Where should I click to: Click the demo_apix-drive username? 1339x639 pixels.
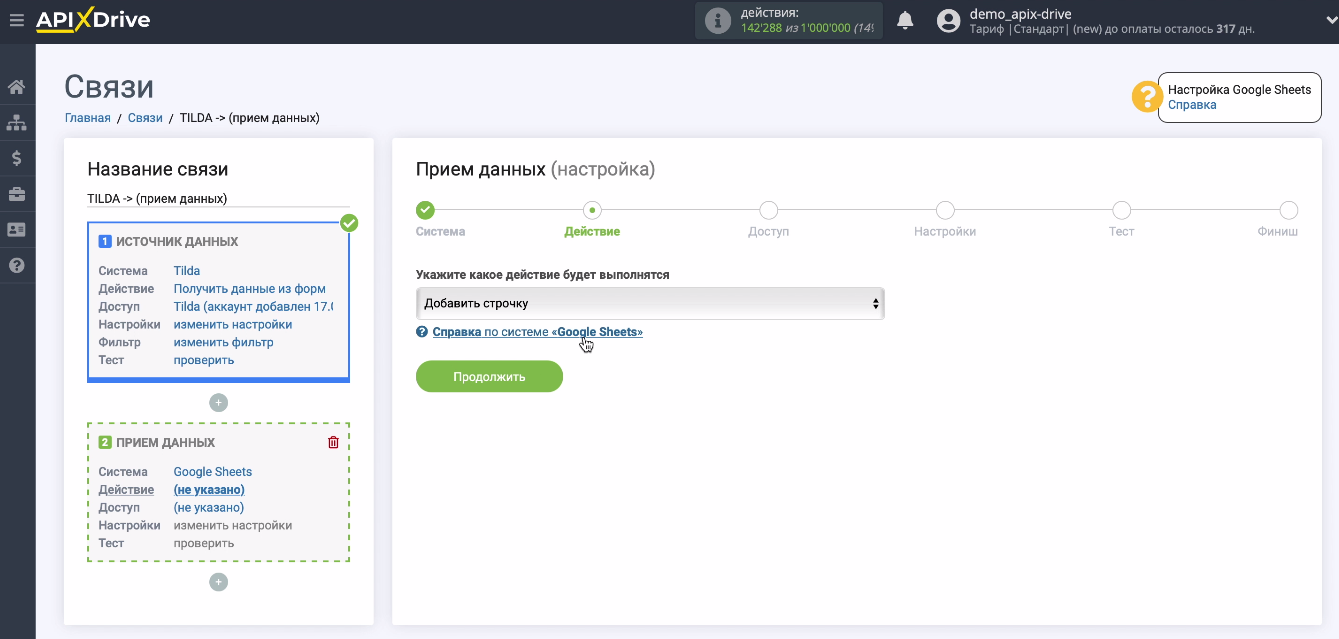1020,14
